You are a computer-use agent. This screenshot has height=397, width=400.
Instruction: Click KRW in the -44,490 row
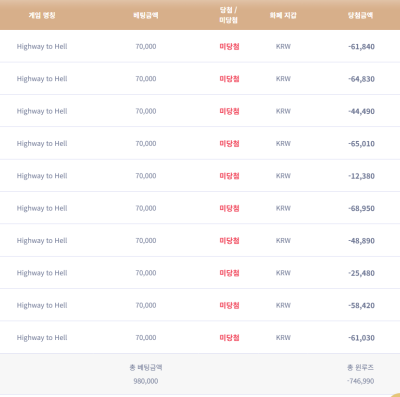[283, 111]
